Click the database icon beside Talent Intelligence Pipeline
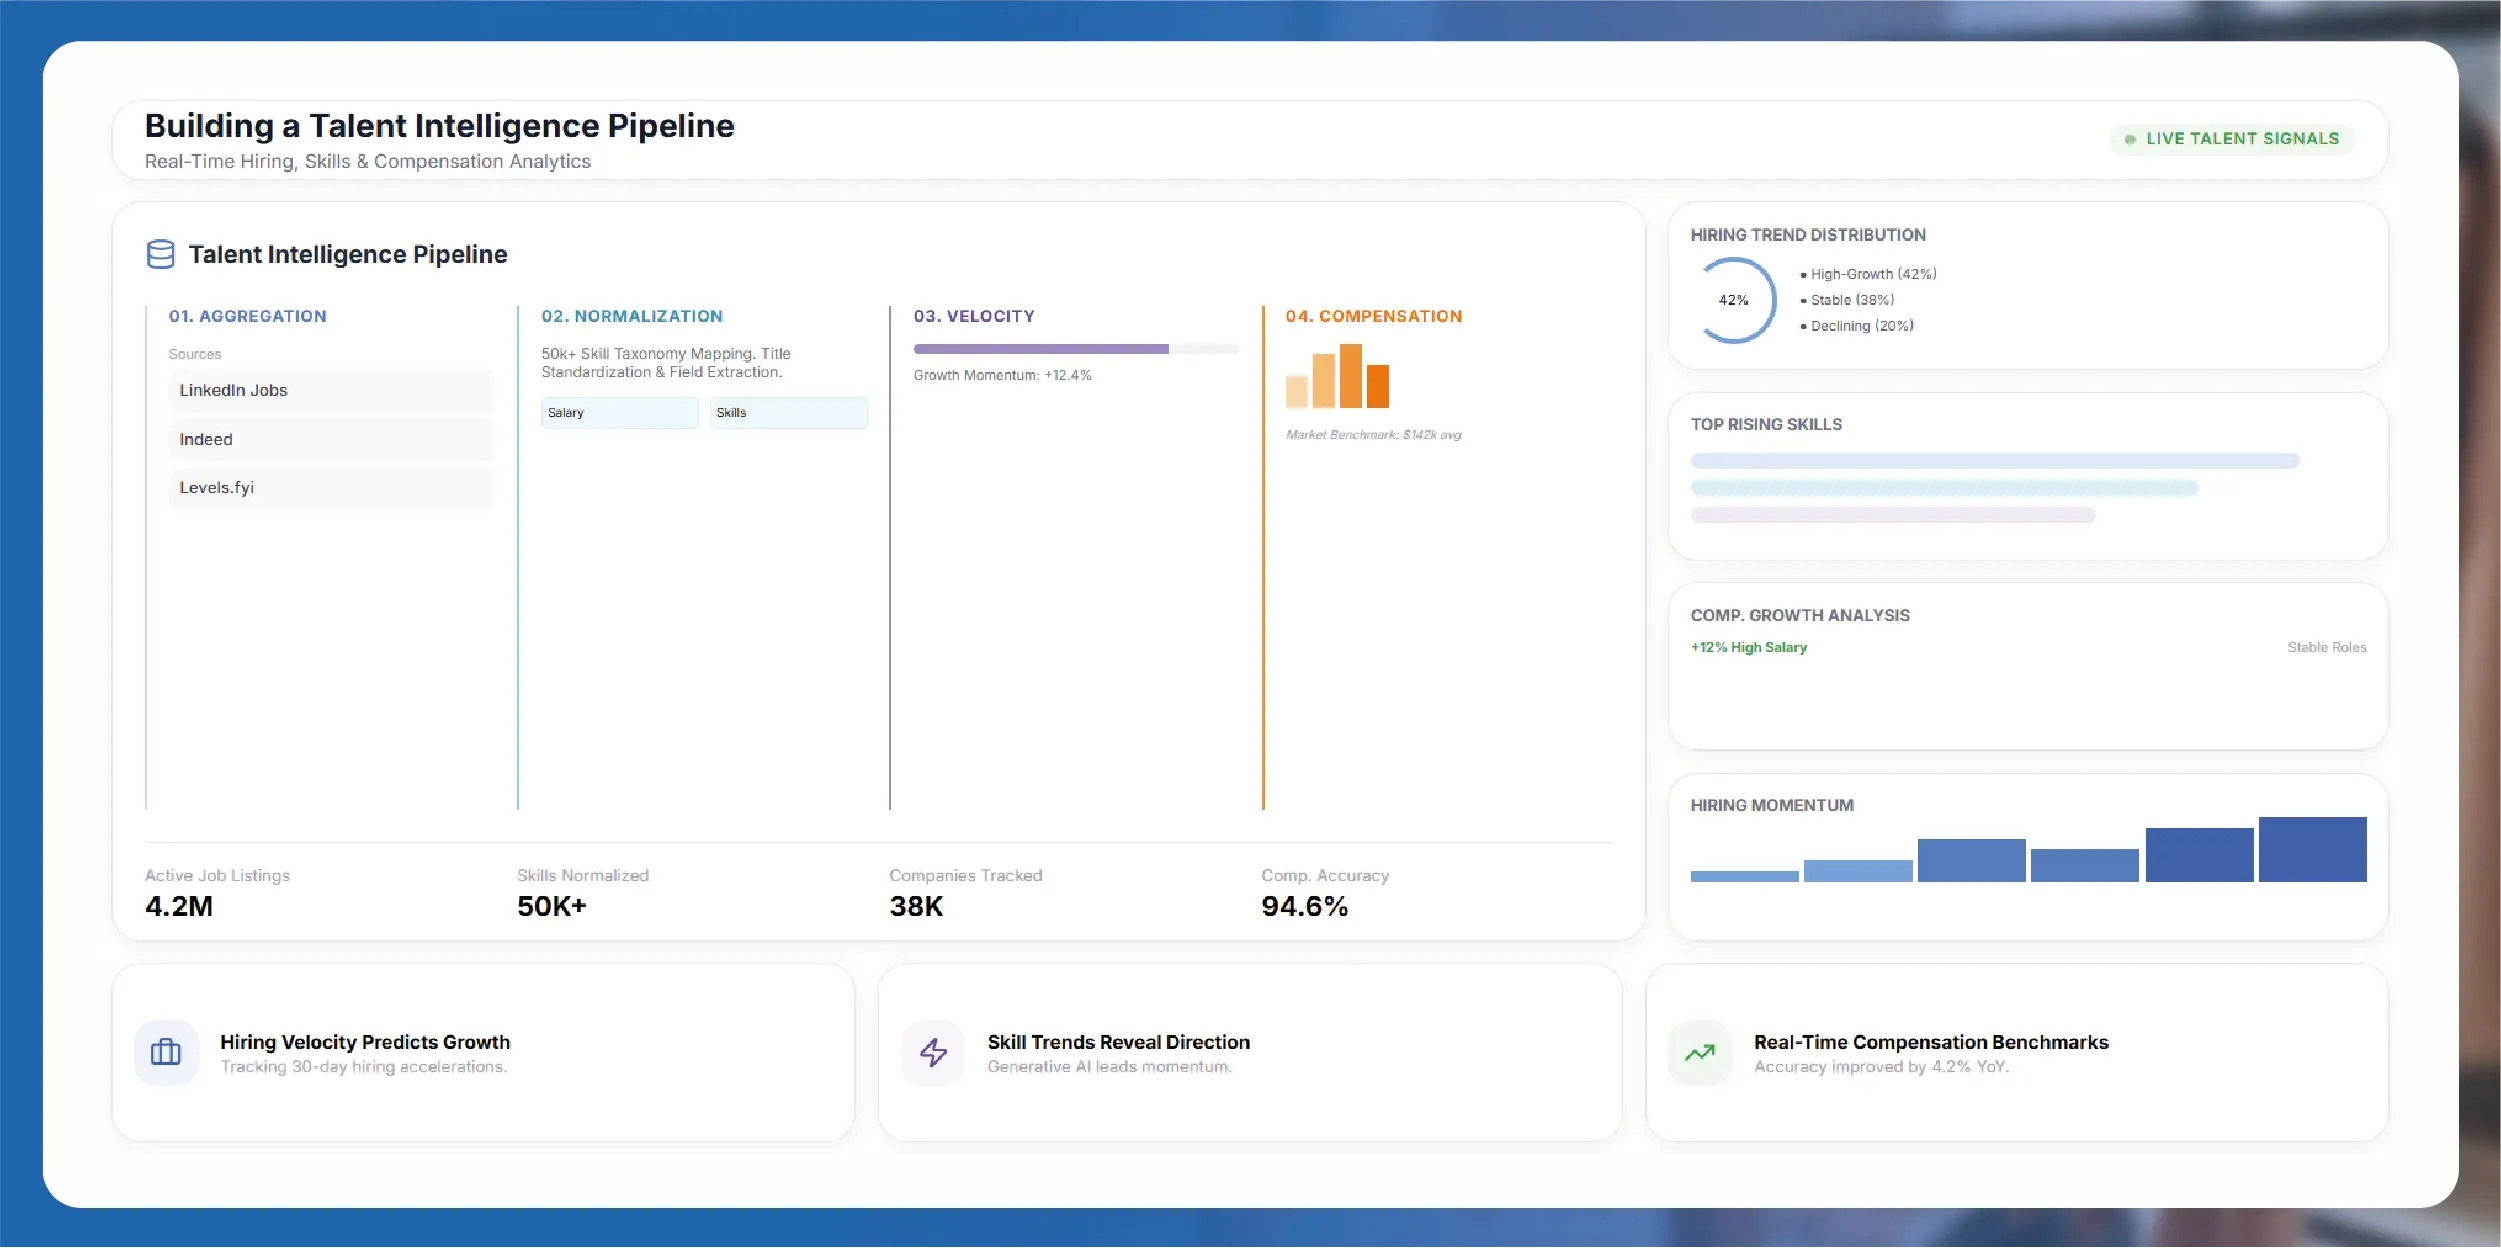2501x1248 pixels. coord(160,254)
